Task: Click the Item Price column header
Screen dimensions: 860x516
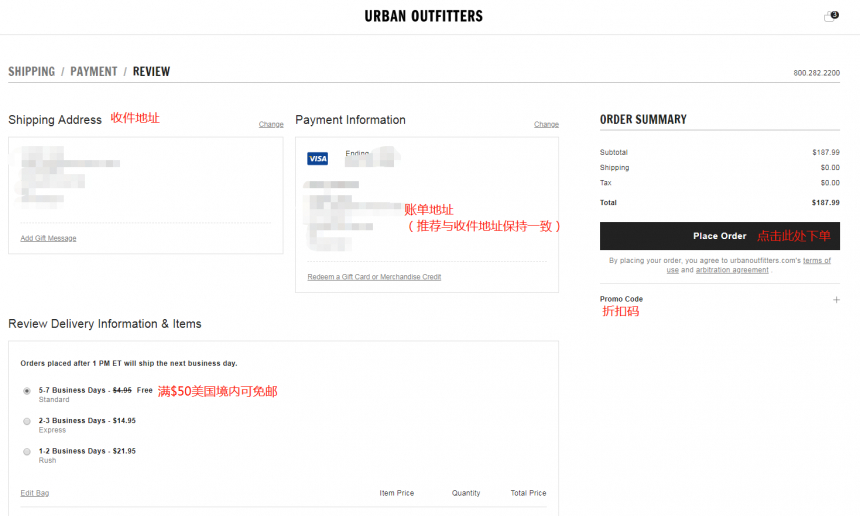Action: 397,493
